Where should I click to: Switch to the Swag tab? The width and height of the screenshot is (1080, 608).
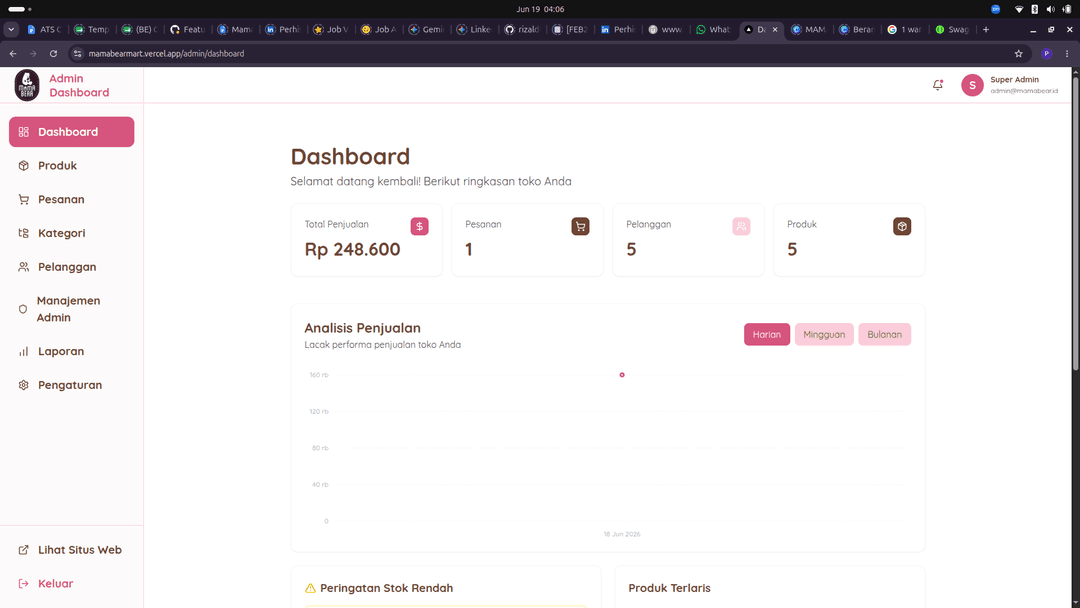(953, 30)
